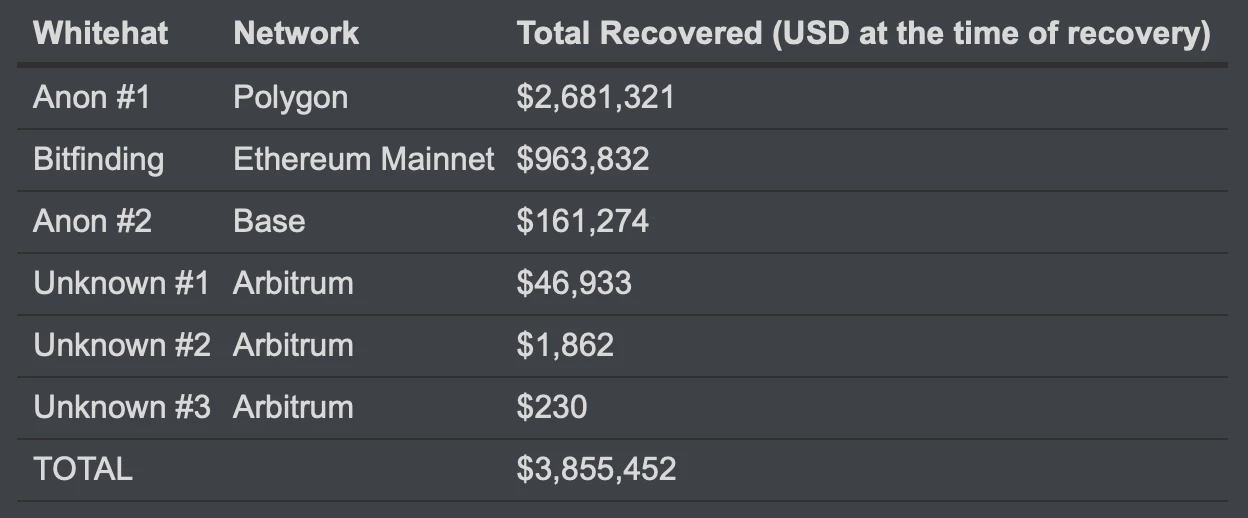Select the $230 amount

(x=551, y=407)
